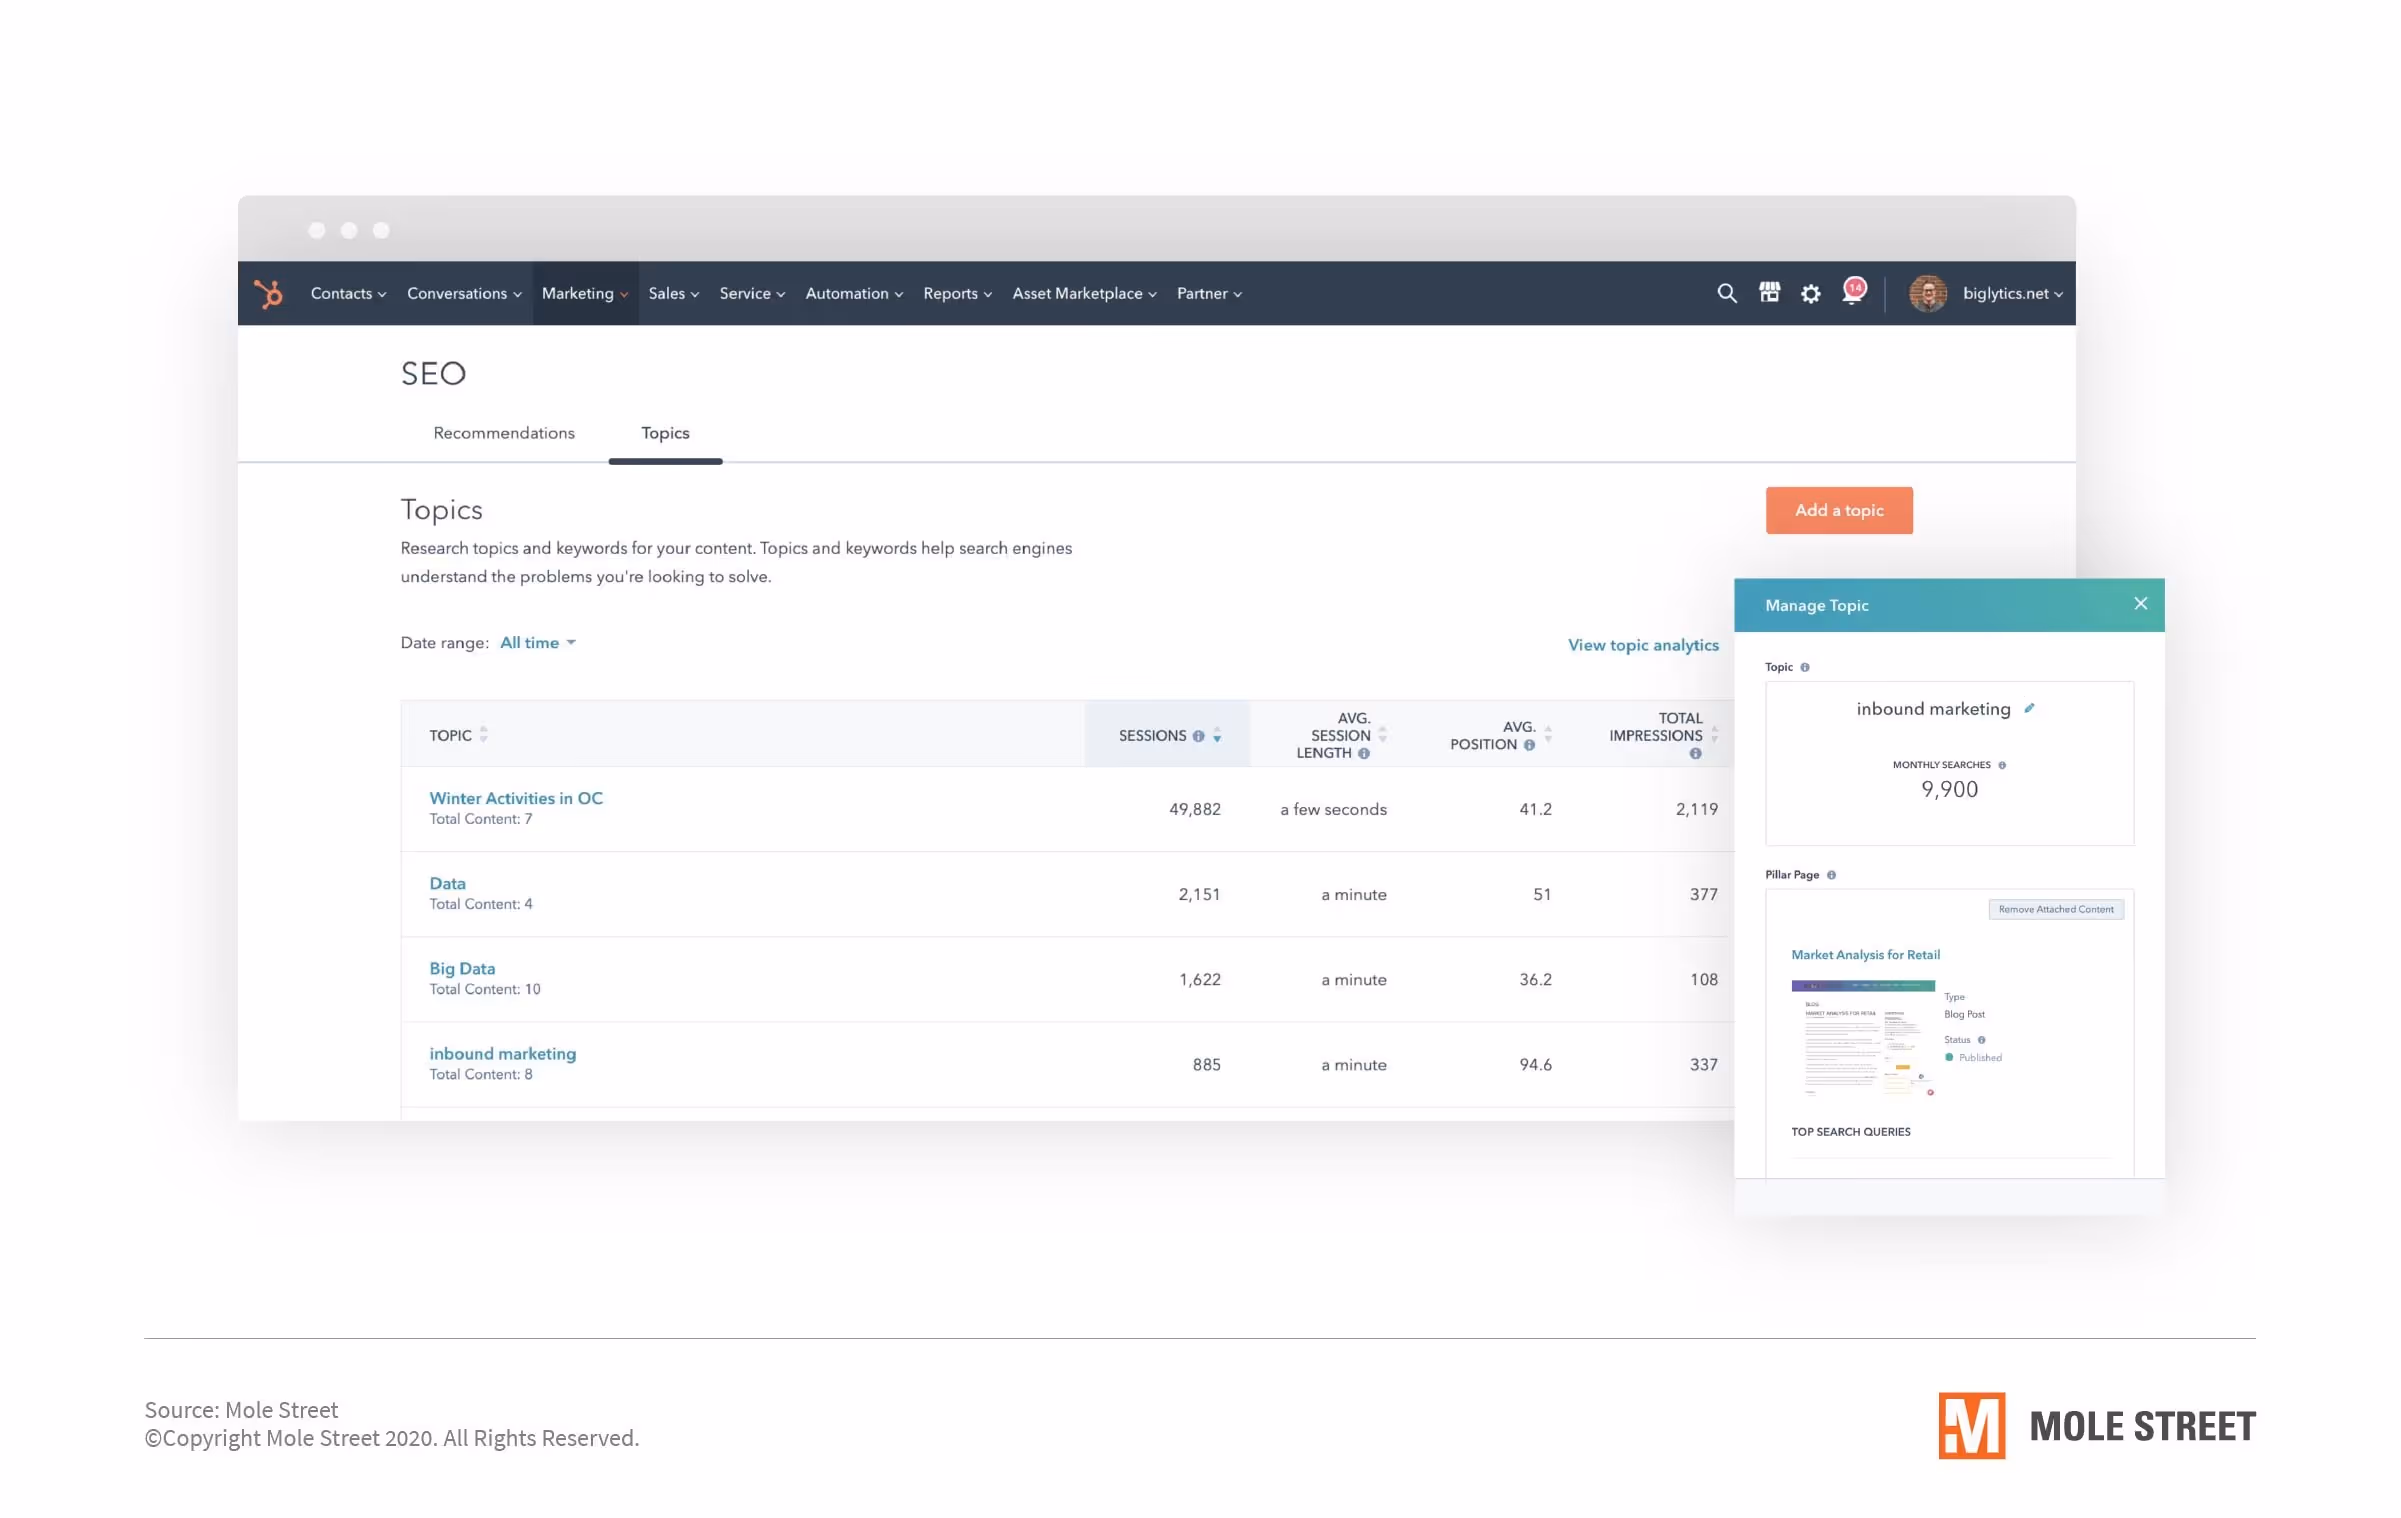The height and width of the screenshot is (1518, 2401).
Task: Click the Add a topic button
Action: 1838,510
